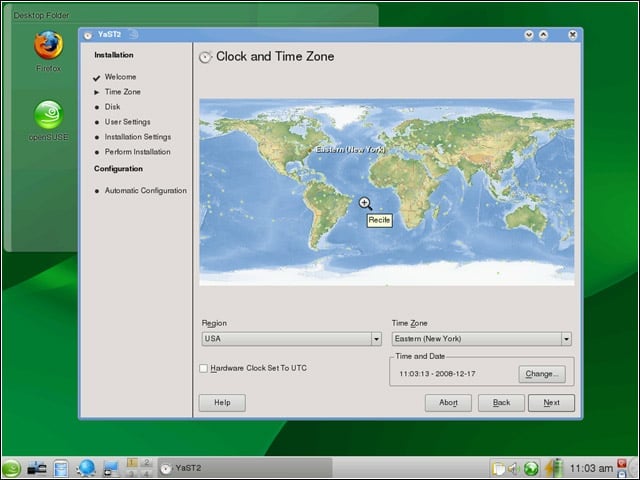
Task: Select the Installation Settings step
Action: (x=138, y=137)
